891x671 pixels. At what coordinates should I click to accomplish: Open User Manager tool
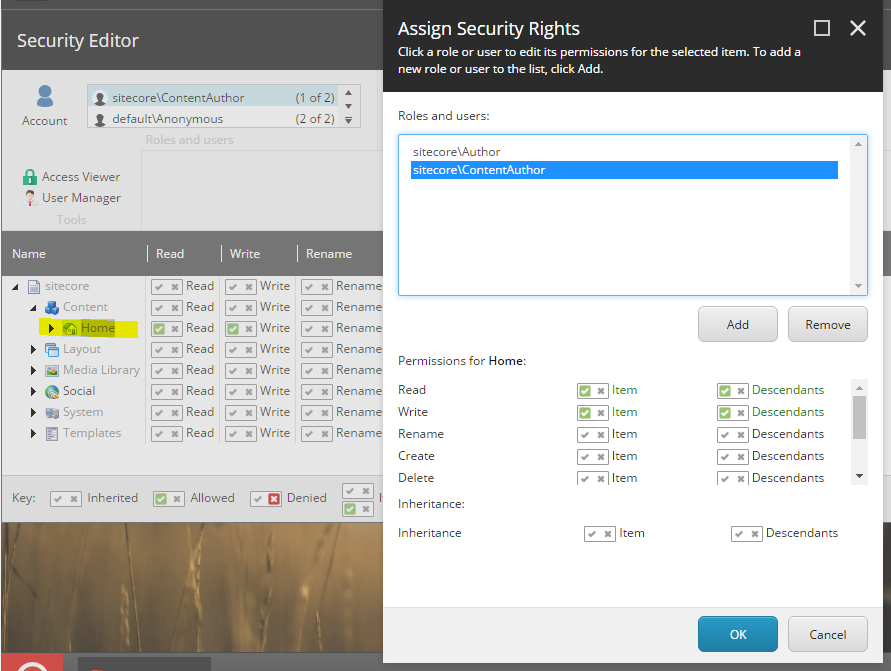coord(71,198)
